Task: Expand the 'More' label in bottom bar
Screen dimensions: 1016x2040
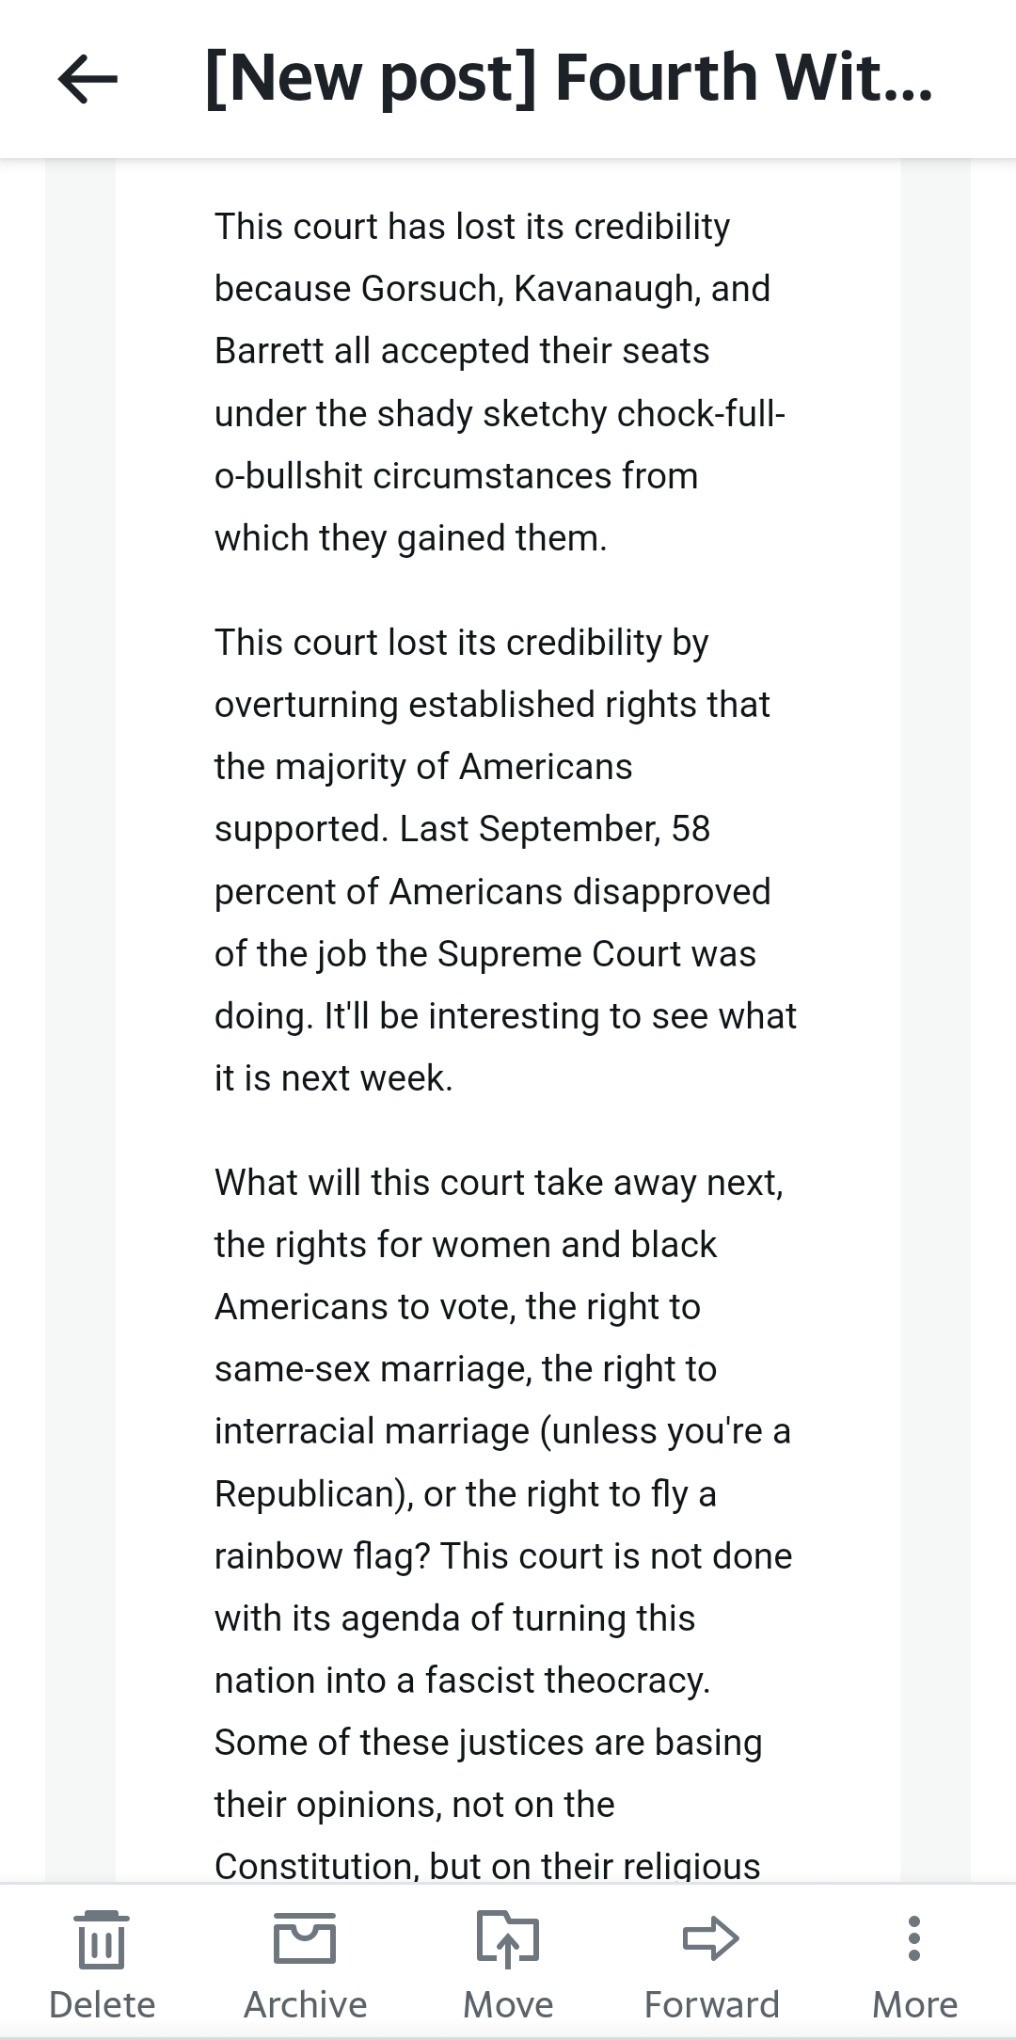Action: 914,2005
